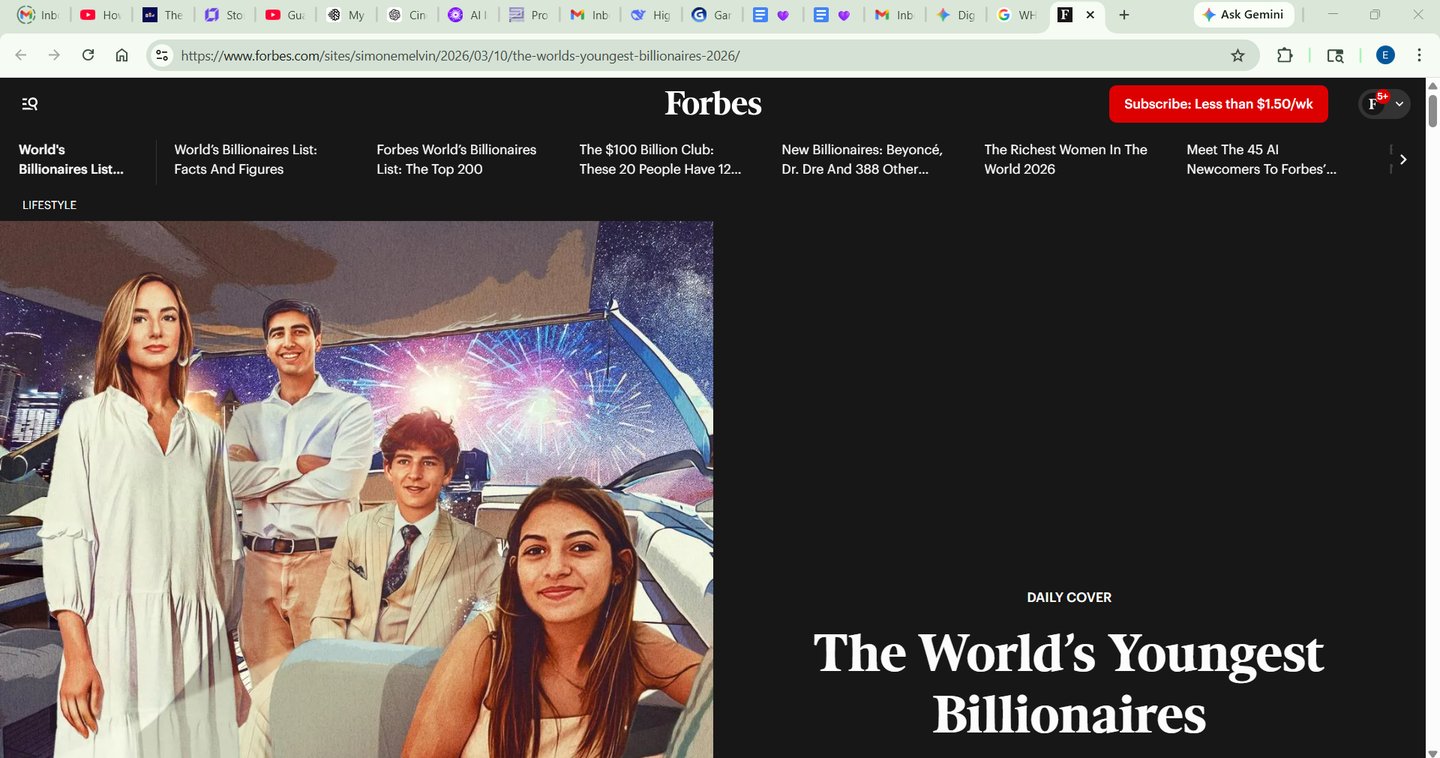Open Chrome three-dot menu
The width and height of the screenshot is (1440, 758).
click(x=1419, y=56)
